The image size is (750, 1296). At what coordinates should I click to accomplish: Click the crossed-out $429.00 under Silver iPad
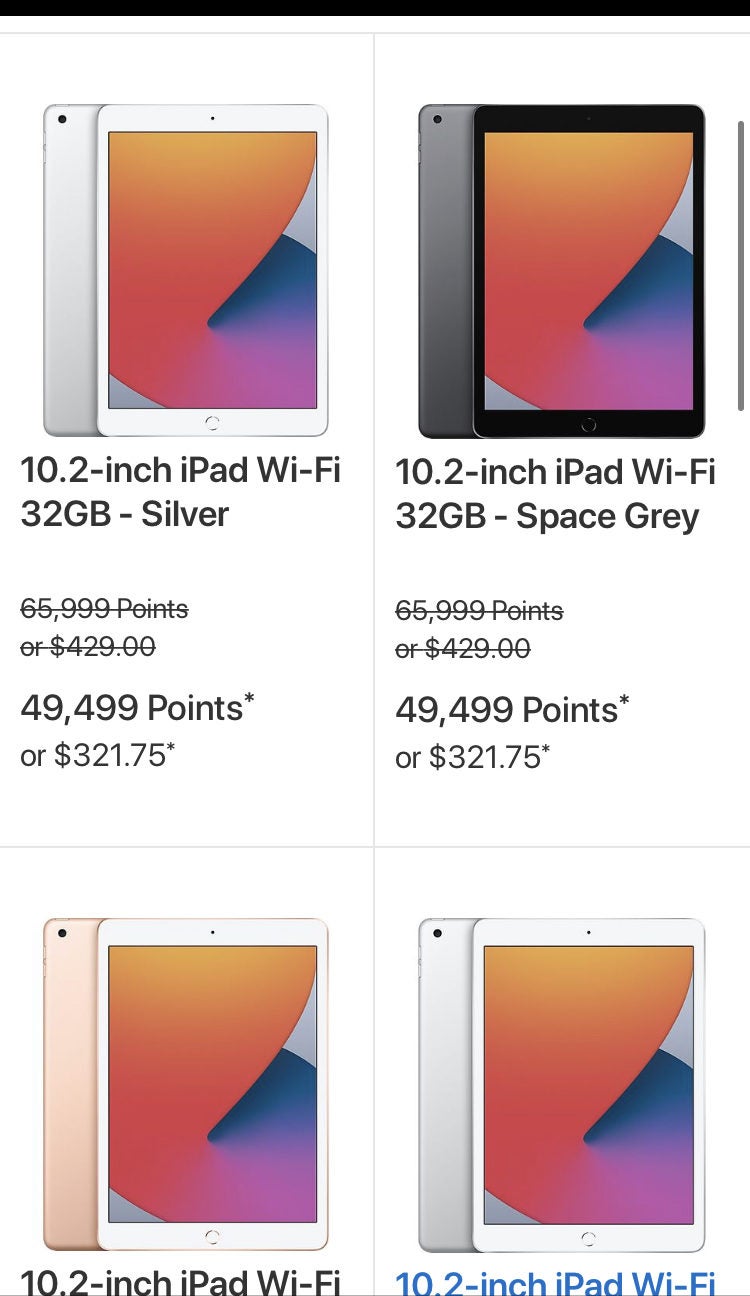pos(87,648)
